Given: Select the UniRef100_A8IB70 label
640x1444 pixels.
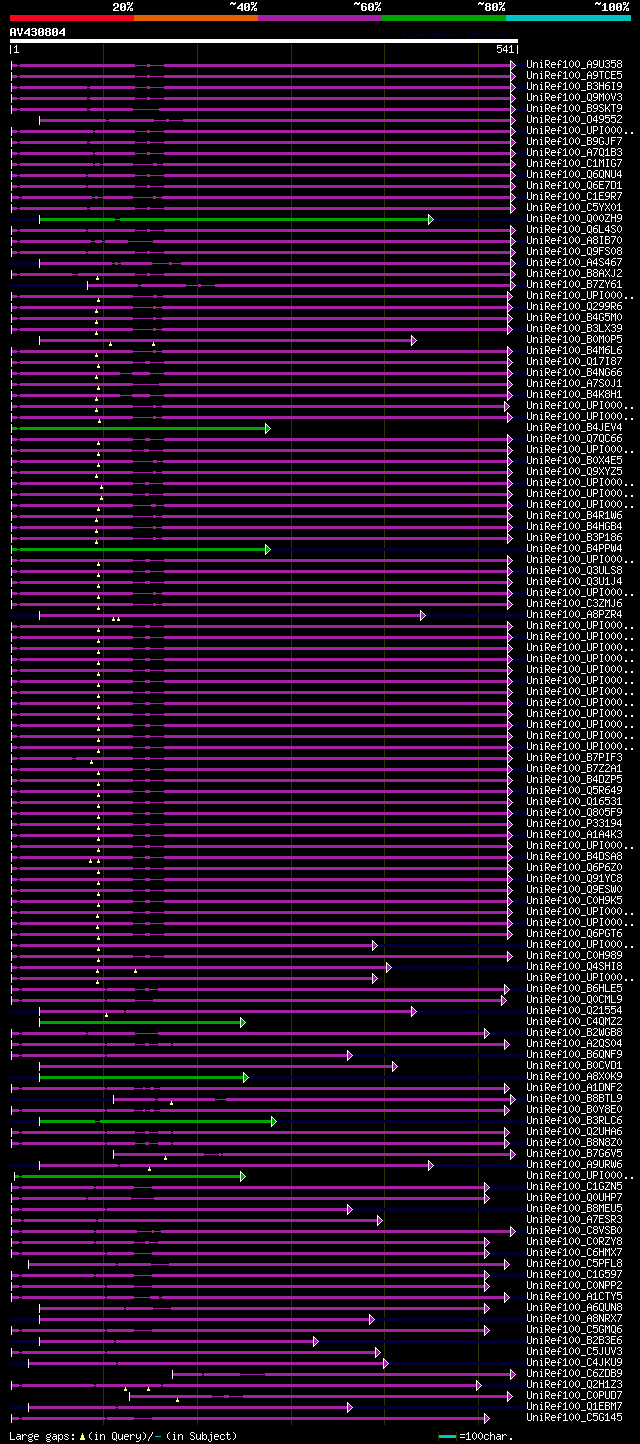Looking at the screenshot, I should pyautogui.click(x=574, y=240).
